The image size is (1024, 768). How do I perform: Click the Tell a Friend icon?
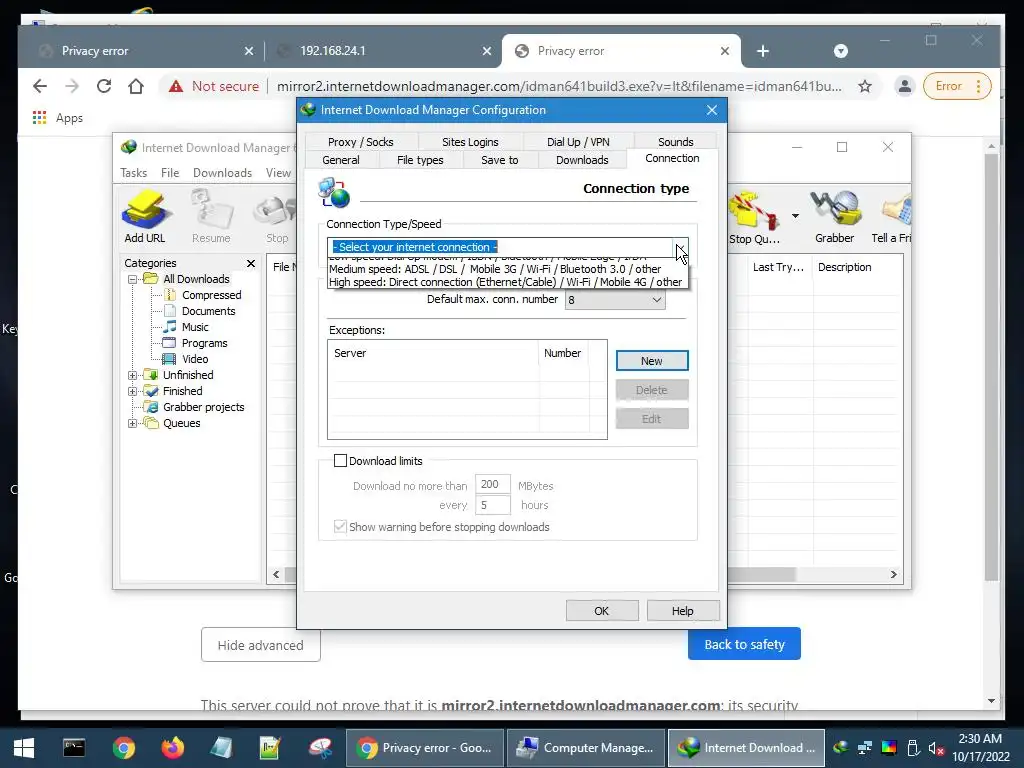891,217
